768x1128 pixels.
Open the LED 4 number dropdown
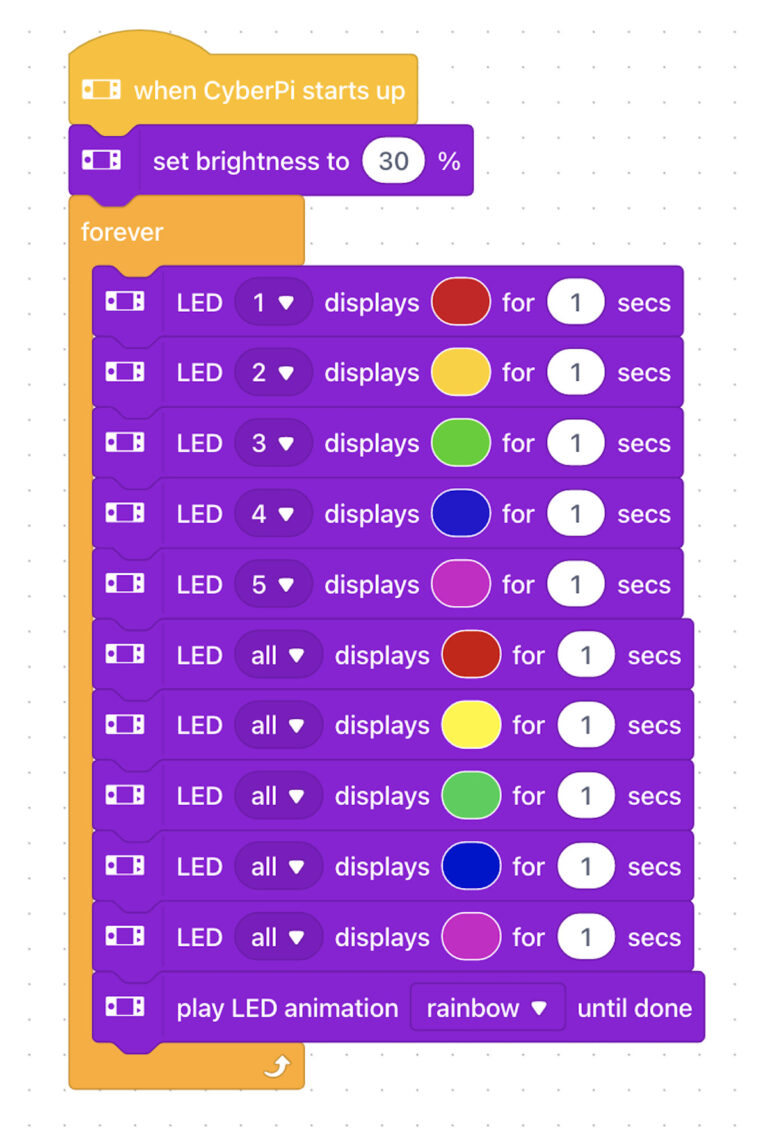273,514
